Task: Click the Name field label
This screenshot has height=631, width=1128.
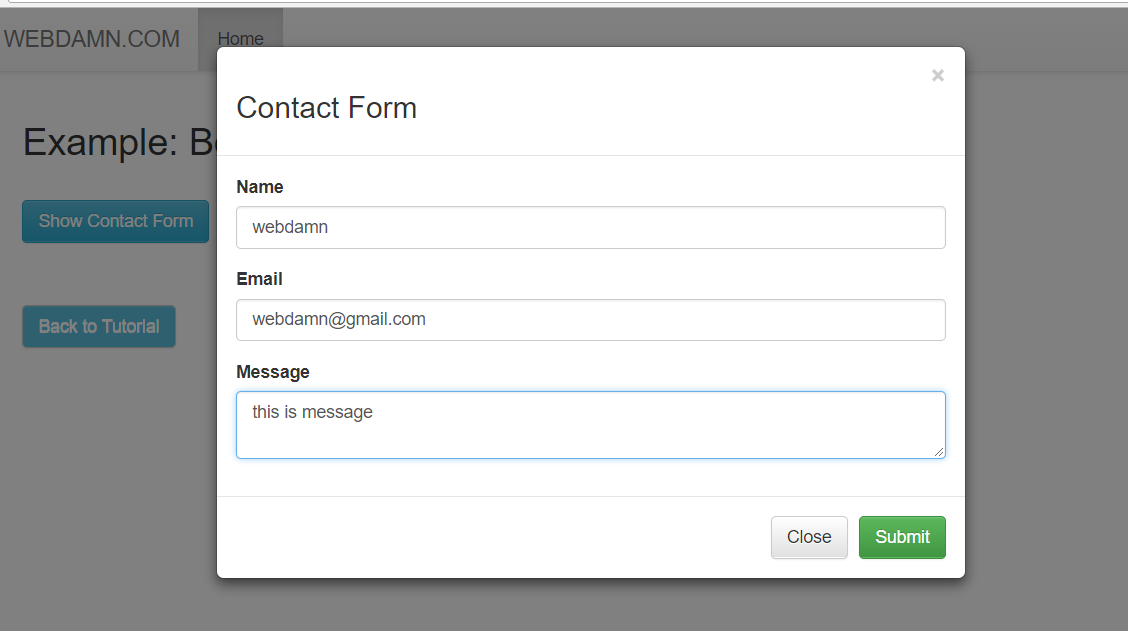Action: click(260, 187)
